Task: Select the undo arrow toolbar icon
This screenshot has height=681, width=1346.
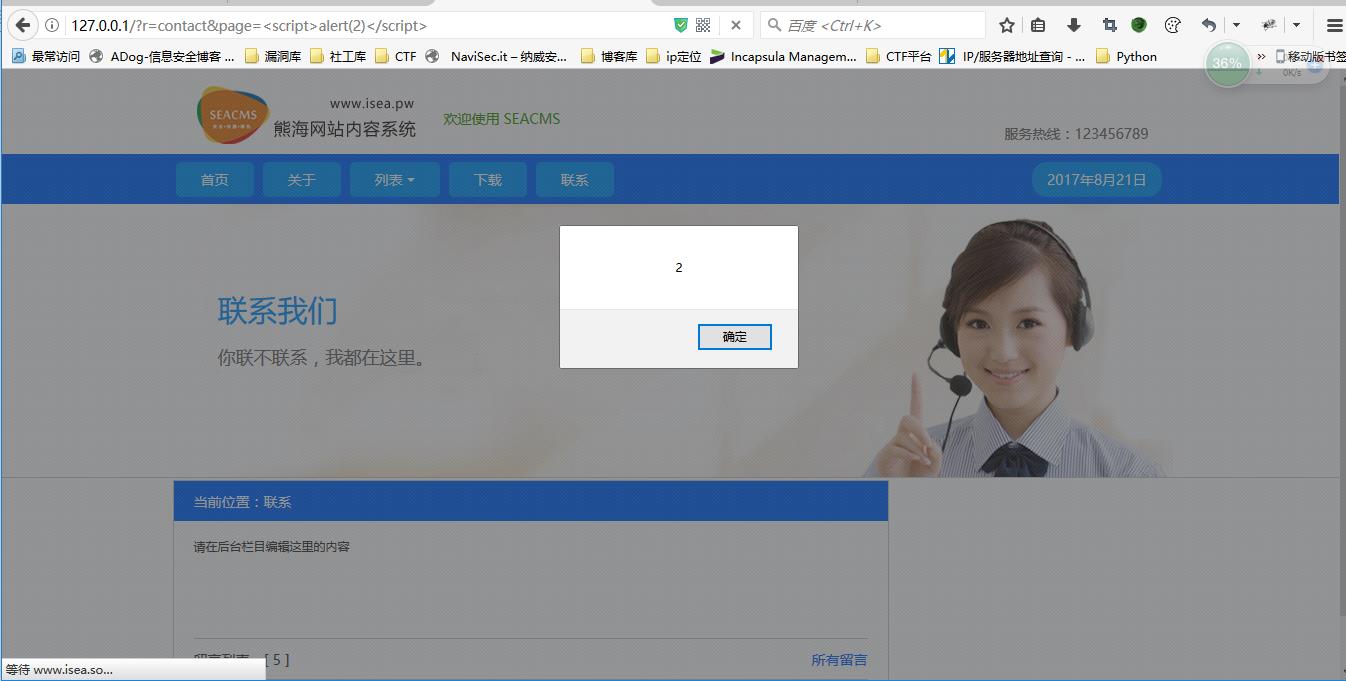Action: [1209, 25]
